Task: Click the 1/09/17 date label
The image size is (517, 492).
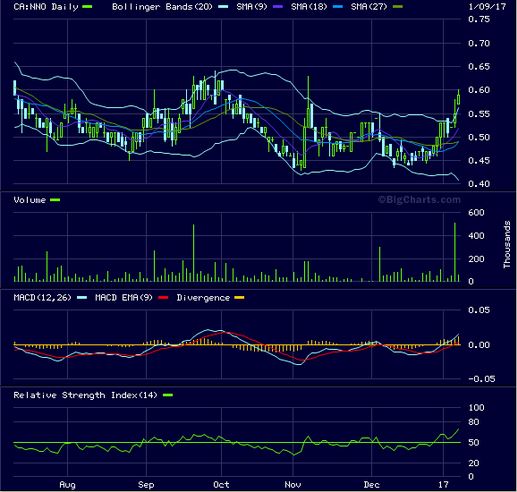Action: pos(487,7)
